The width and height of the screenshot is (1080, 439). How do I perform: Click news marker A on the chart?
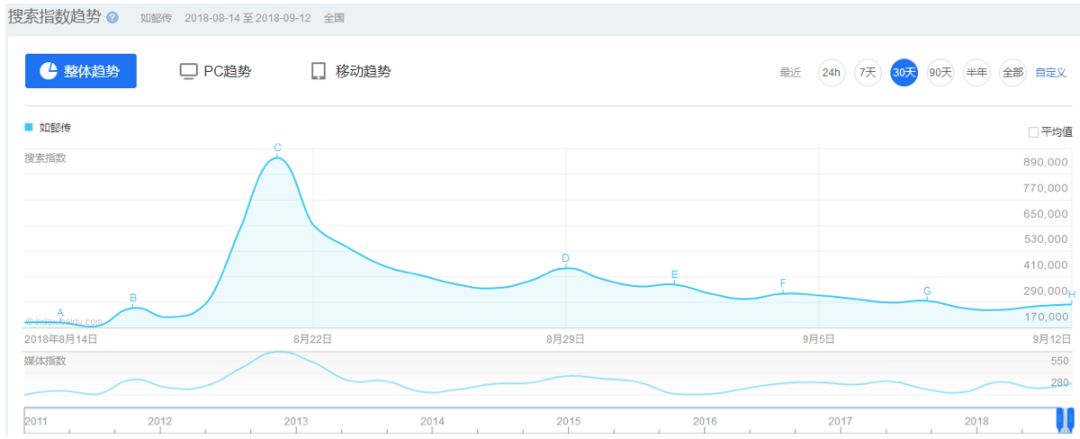(x=60, y=313)
